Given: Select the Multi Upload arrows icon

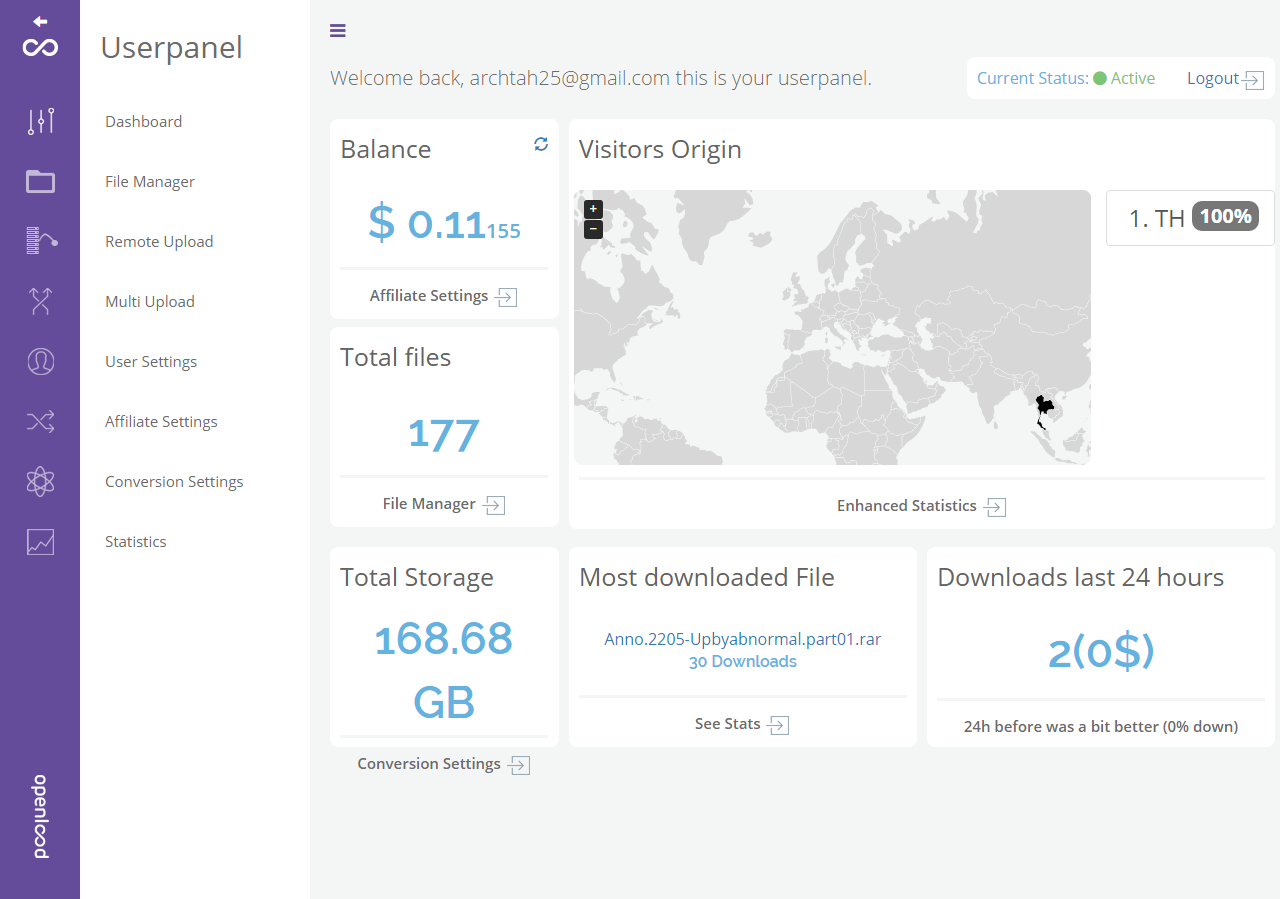Looking at the screenshot, I should tap(40, 301).
